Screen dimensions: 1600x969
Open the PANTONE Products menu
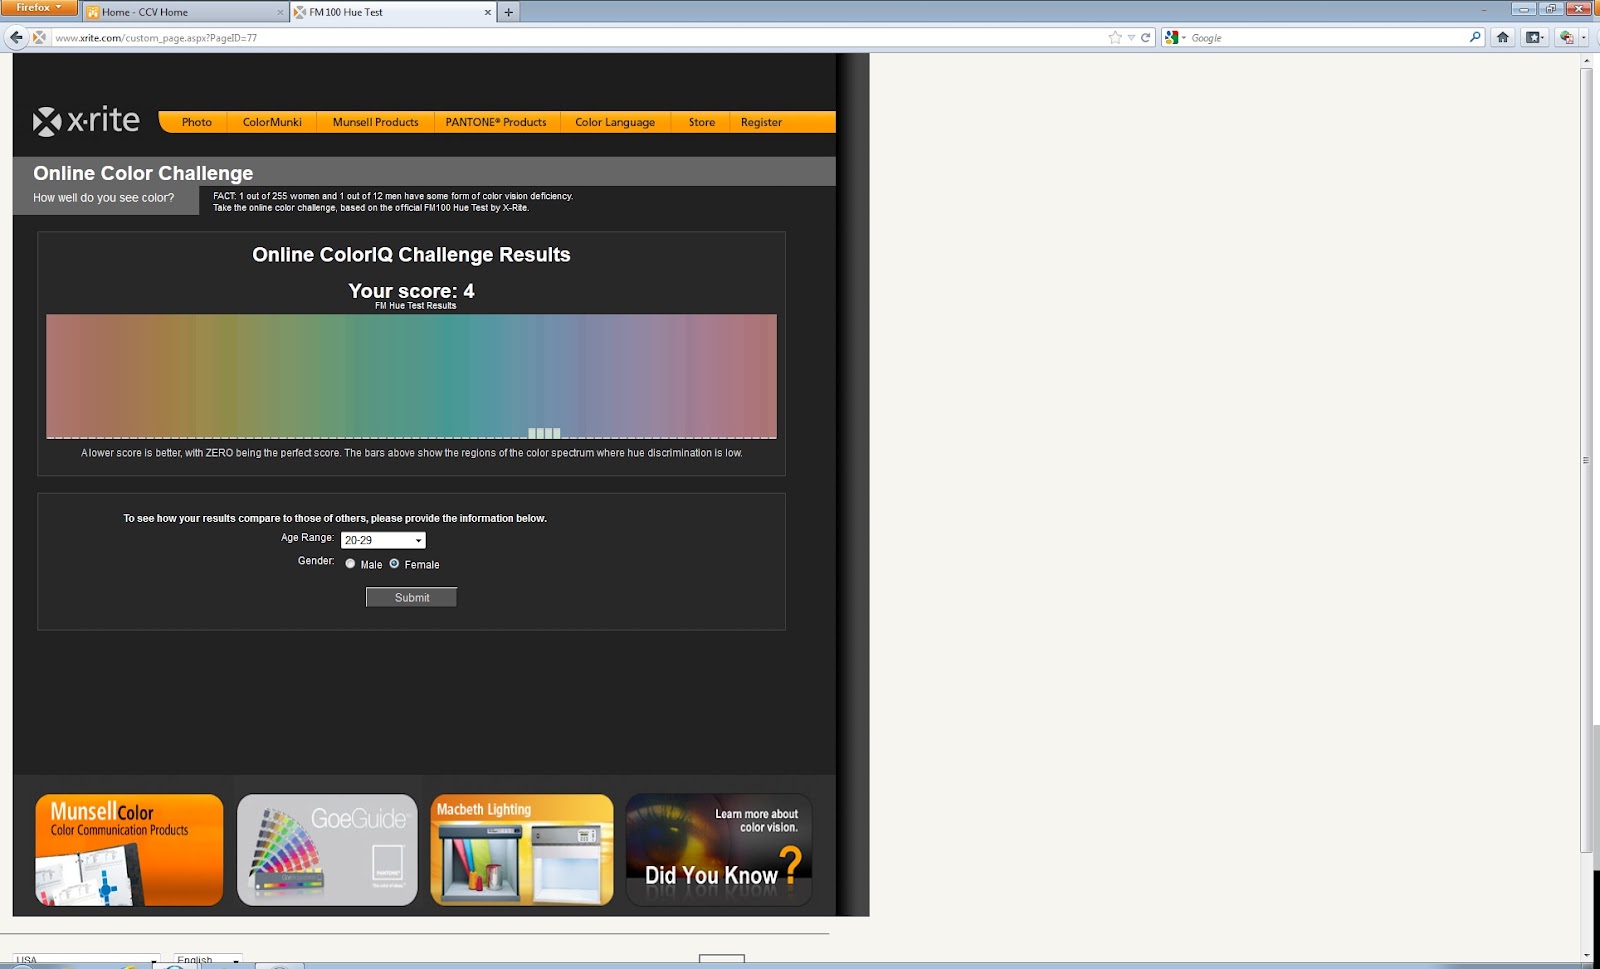coord(496,122)
